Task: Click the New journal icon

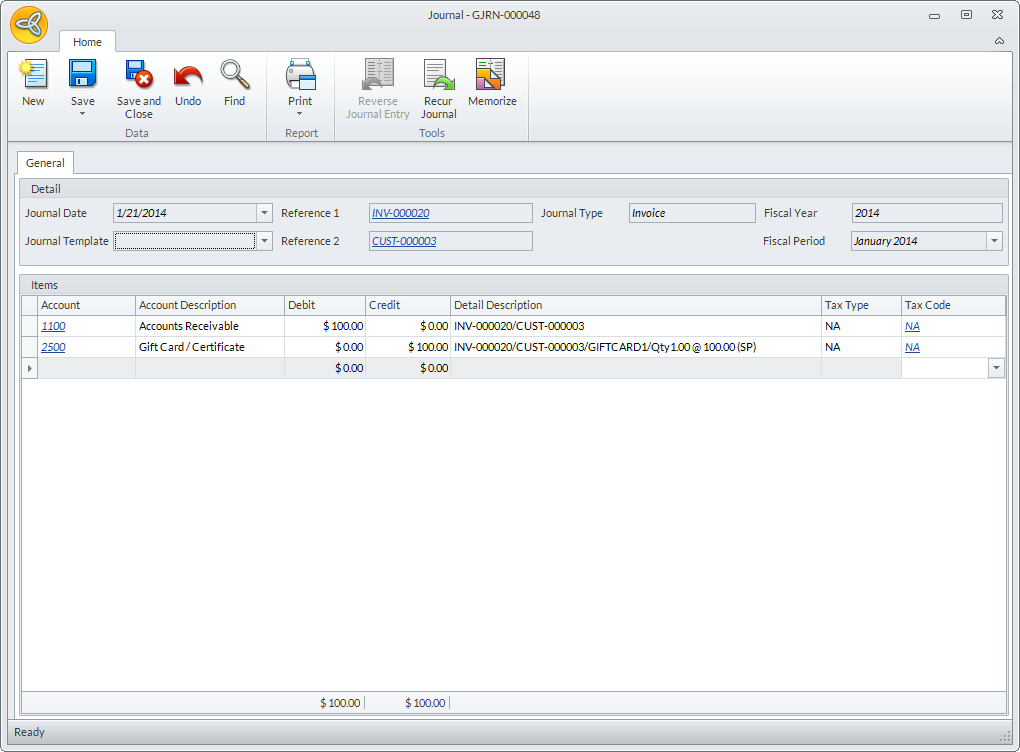Action: (33, 76)
